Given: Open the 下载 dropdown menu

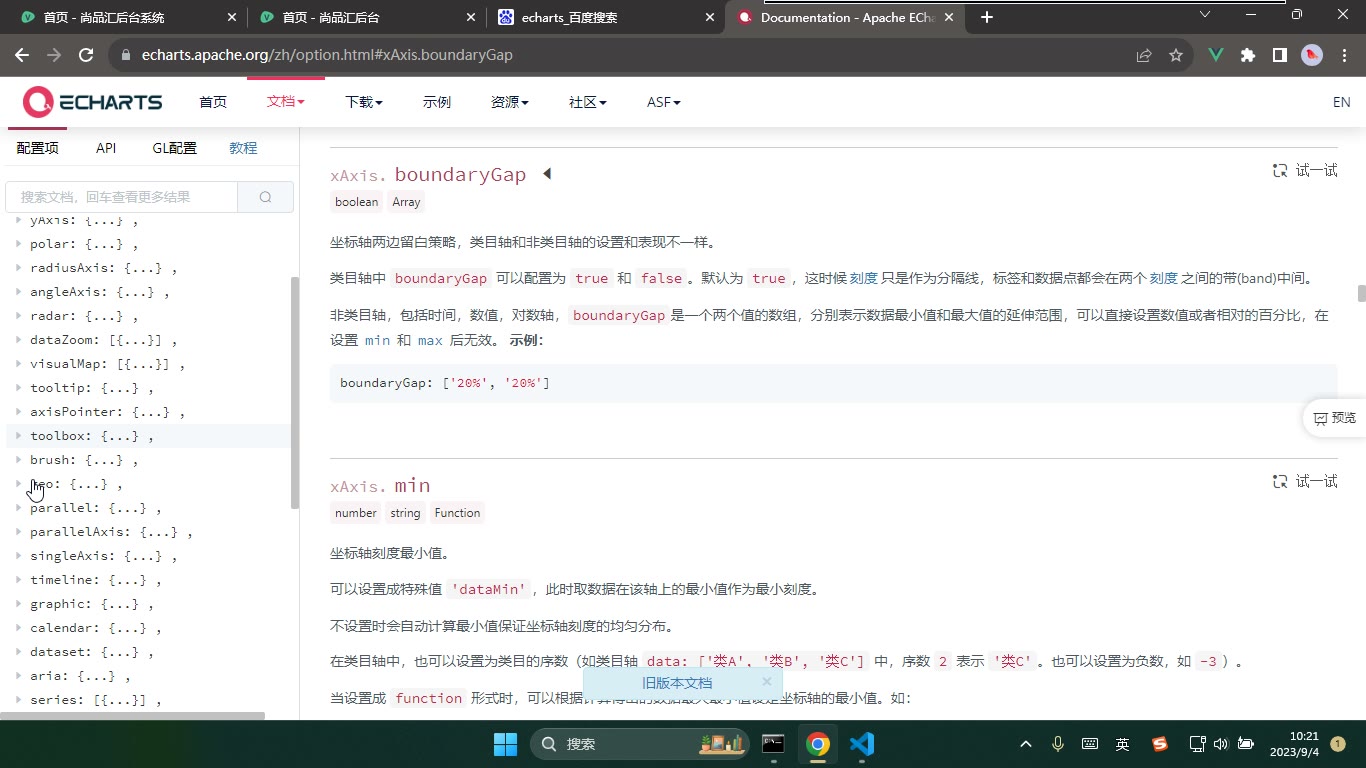Looking at the screenshot, I should [x=364, y=102].
